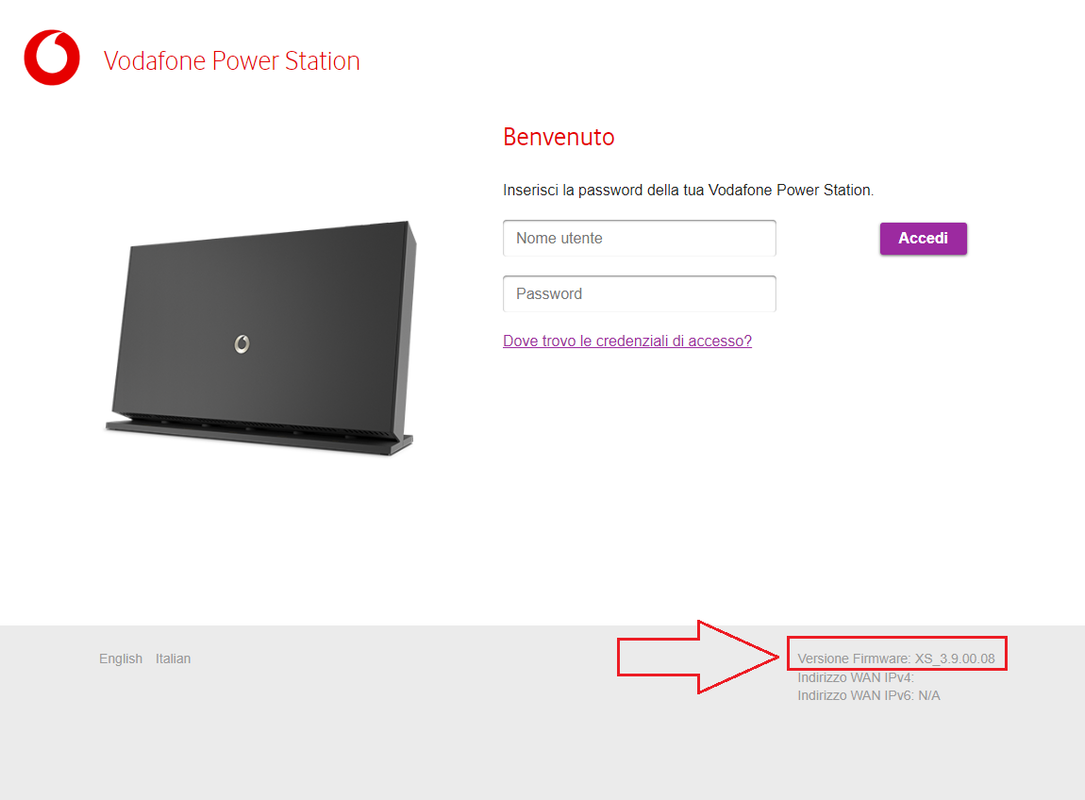Open 'Dove trovo le credenziali di accesso?' link
Screen dimensions: 1085x800
coord(627,340)
